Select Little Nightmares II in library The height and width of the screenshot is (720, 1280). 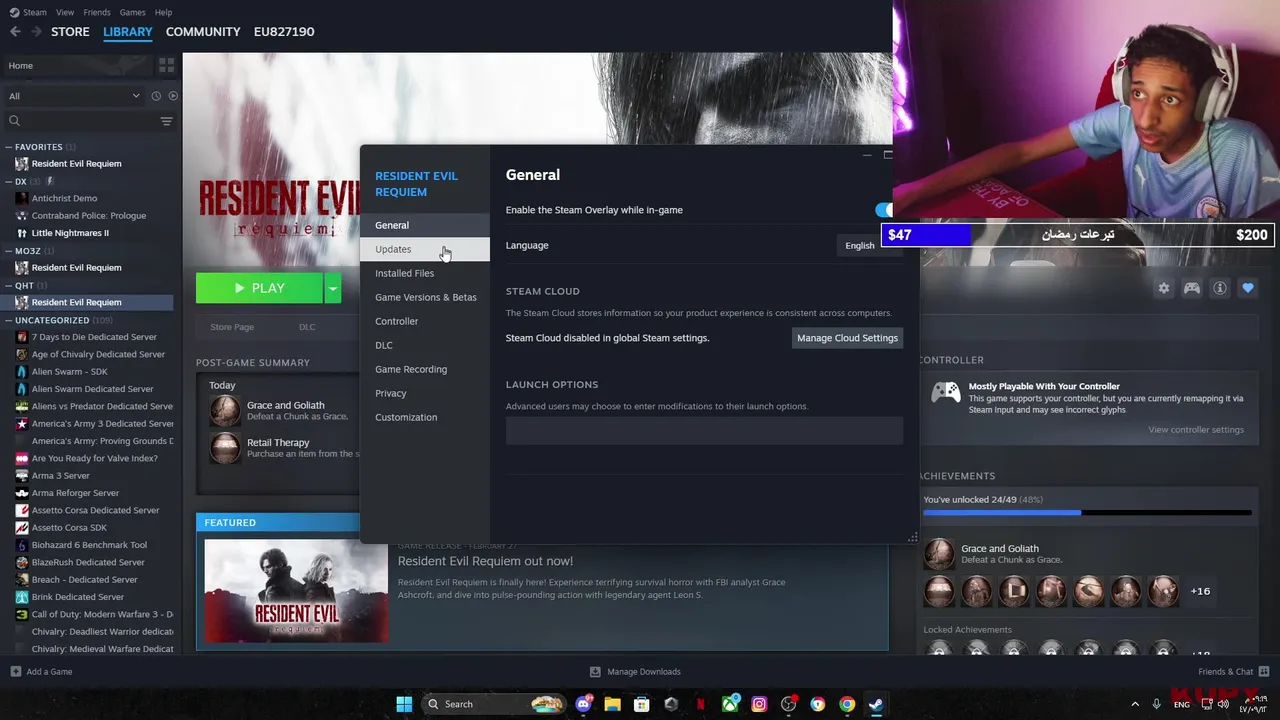click(x=70, y=233)
